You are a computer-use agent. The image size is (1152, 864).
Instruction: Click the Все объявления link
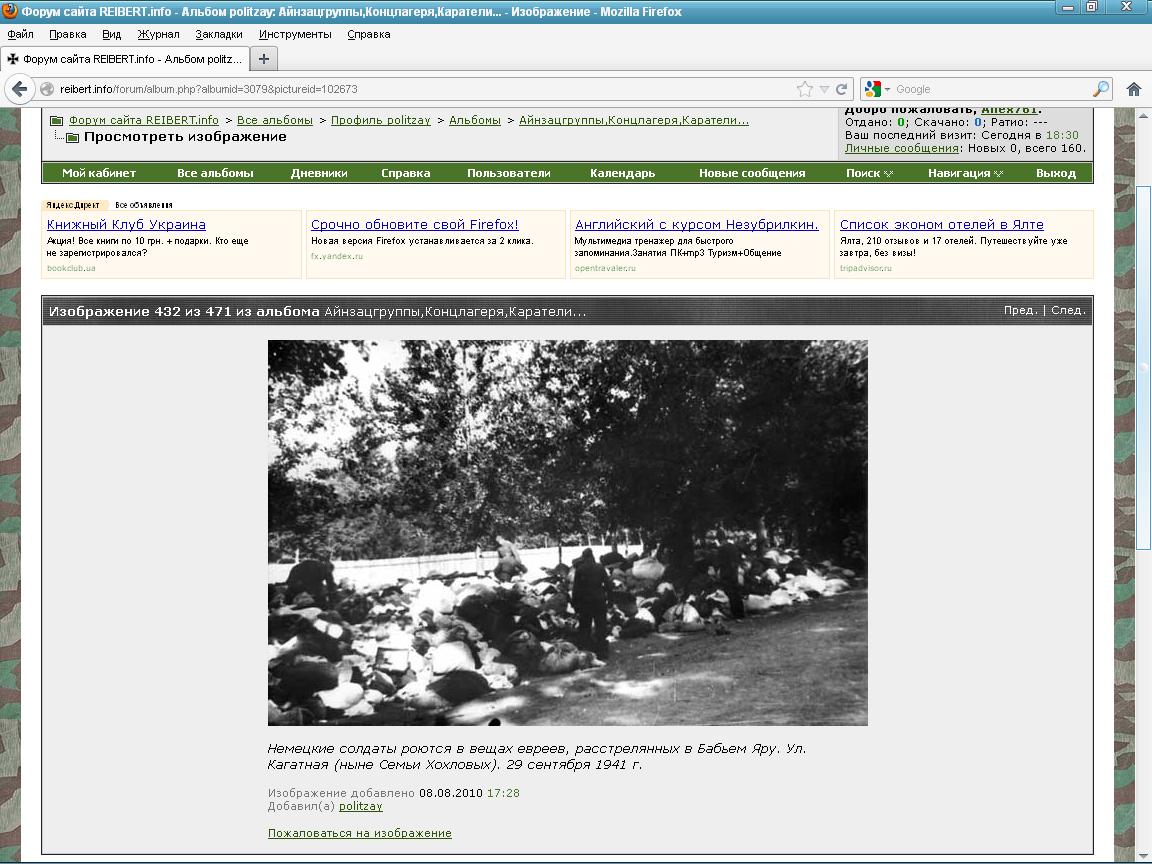click(143, 205)
